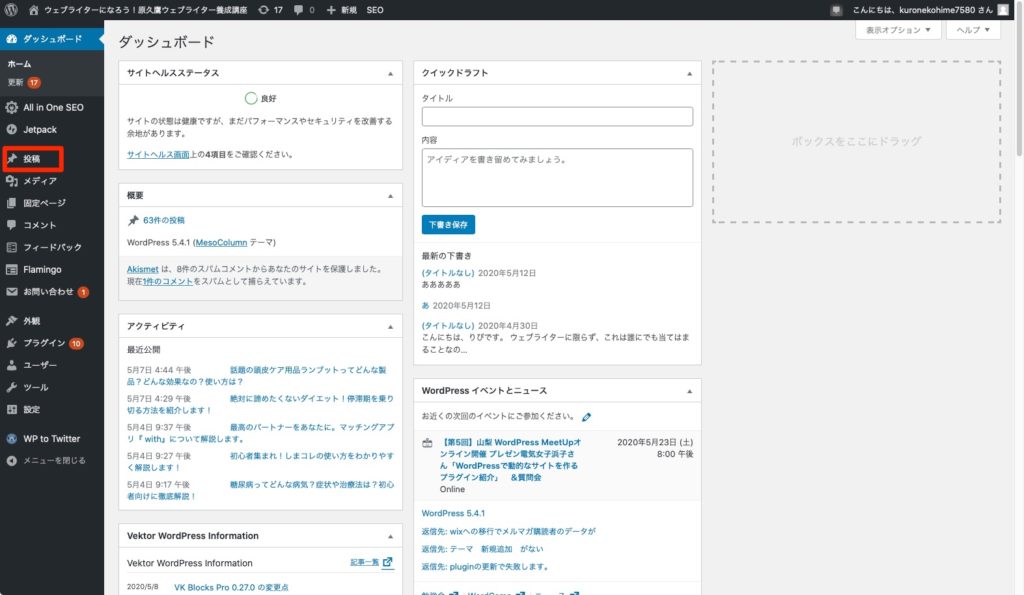Image resolution: width=1024 pixels, height=595 pixels.
Task: Select the Home submenu item
Action: [19, 64]
